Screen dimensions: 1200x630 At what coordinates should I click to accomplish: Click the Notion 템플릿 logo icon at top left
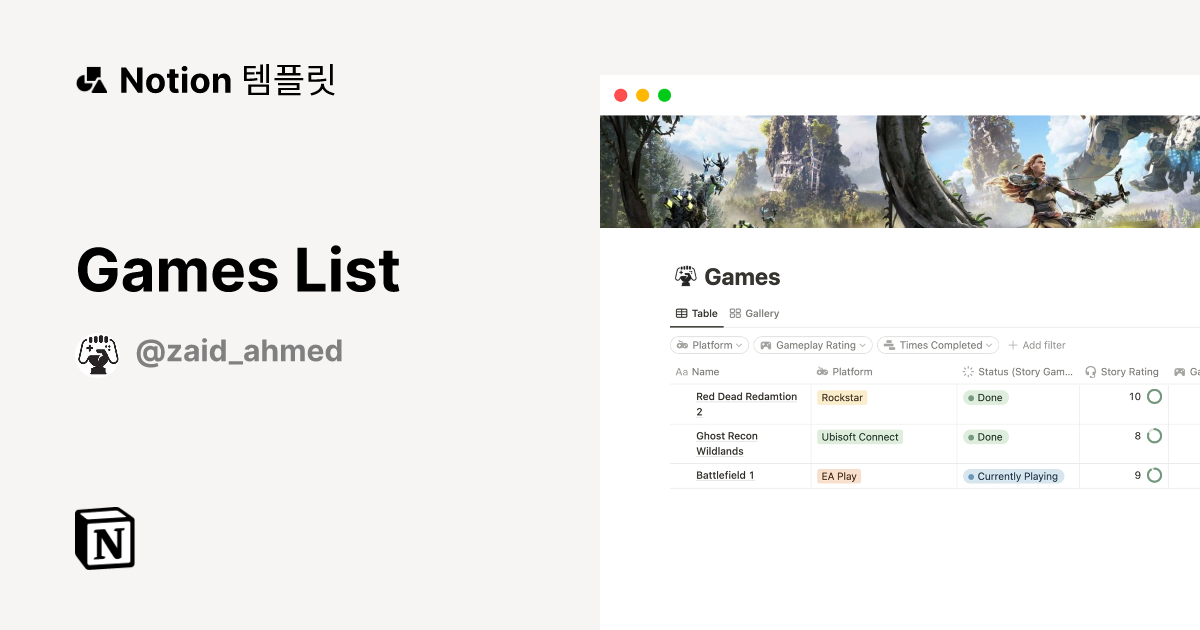pyautogui.click(x=93, y=80)
